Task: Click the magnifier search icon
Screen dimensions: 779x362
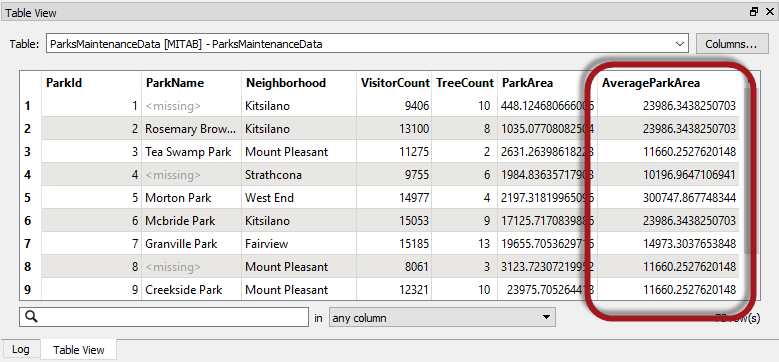Action: pos(31,317)
